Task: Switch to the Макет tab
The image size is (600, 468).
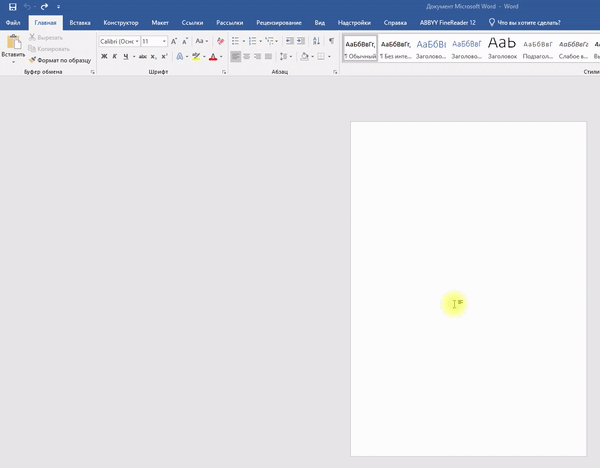Action: [160, 23]
